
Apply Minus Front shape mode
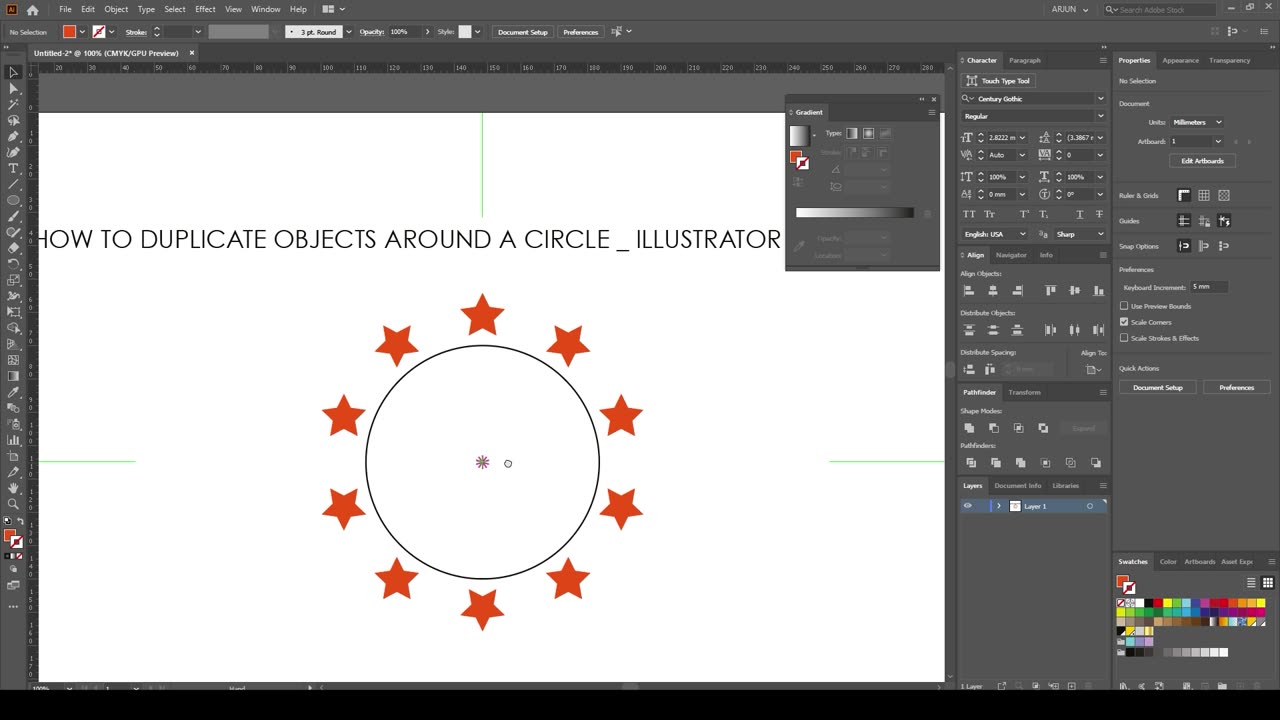[994, 428]
